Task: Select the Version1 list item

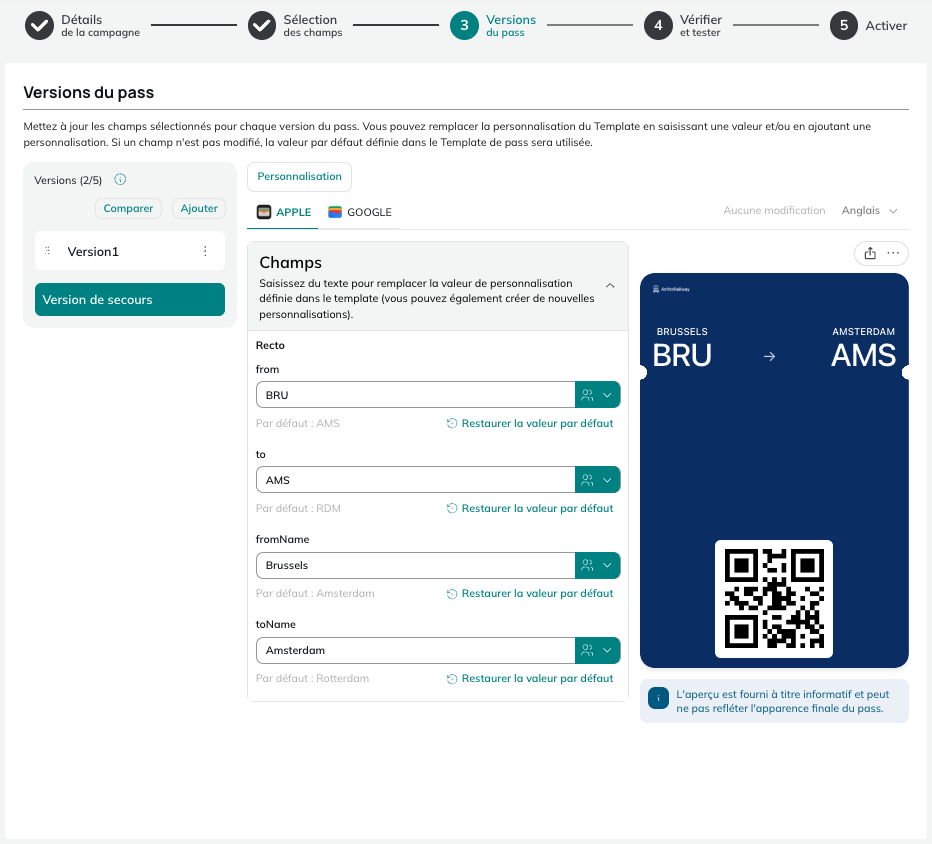Action: click(130, 251)
